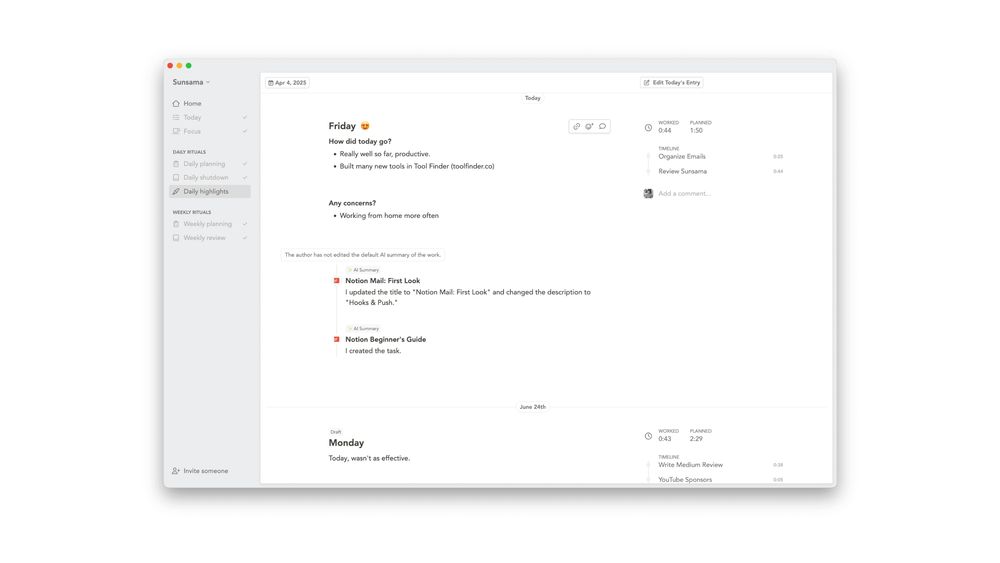1000x563 pixels.
Task: Click the Notion Mail: First Look task
Action: click(383, 281)
